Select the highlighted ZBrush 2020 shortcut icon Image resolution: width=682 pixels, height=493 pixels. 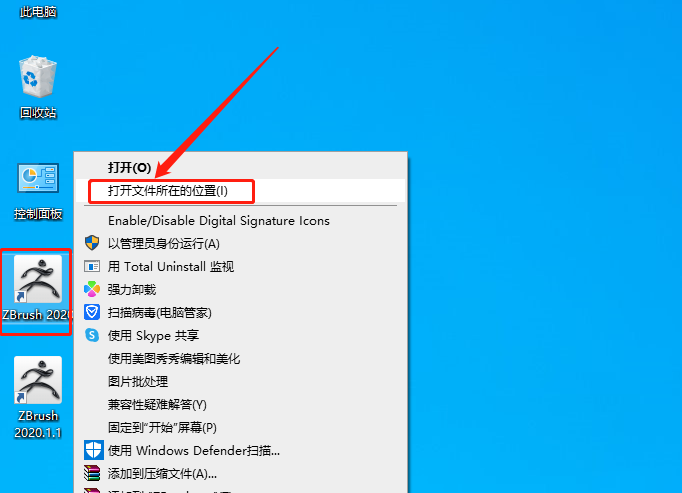37,289
